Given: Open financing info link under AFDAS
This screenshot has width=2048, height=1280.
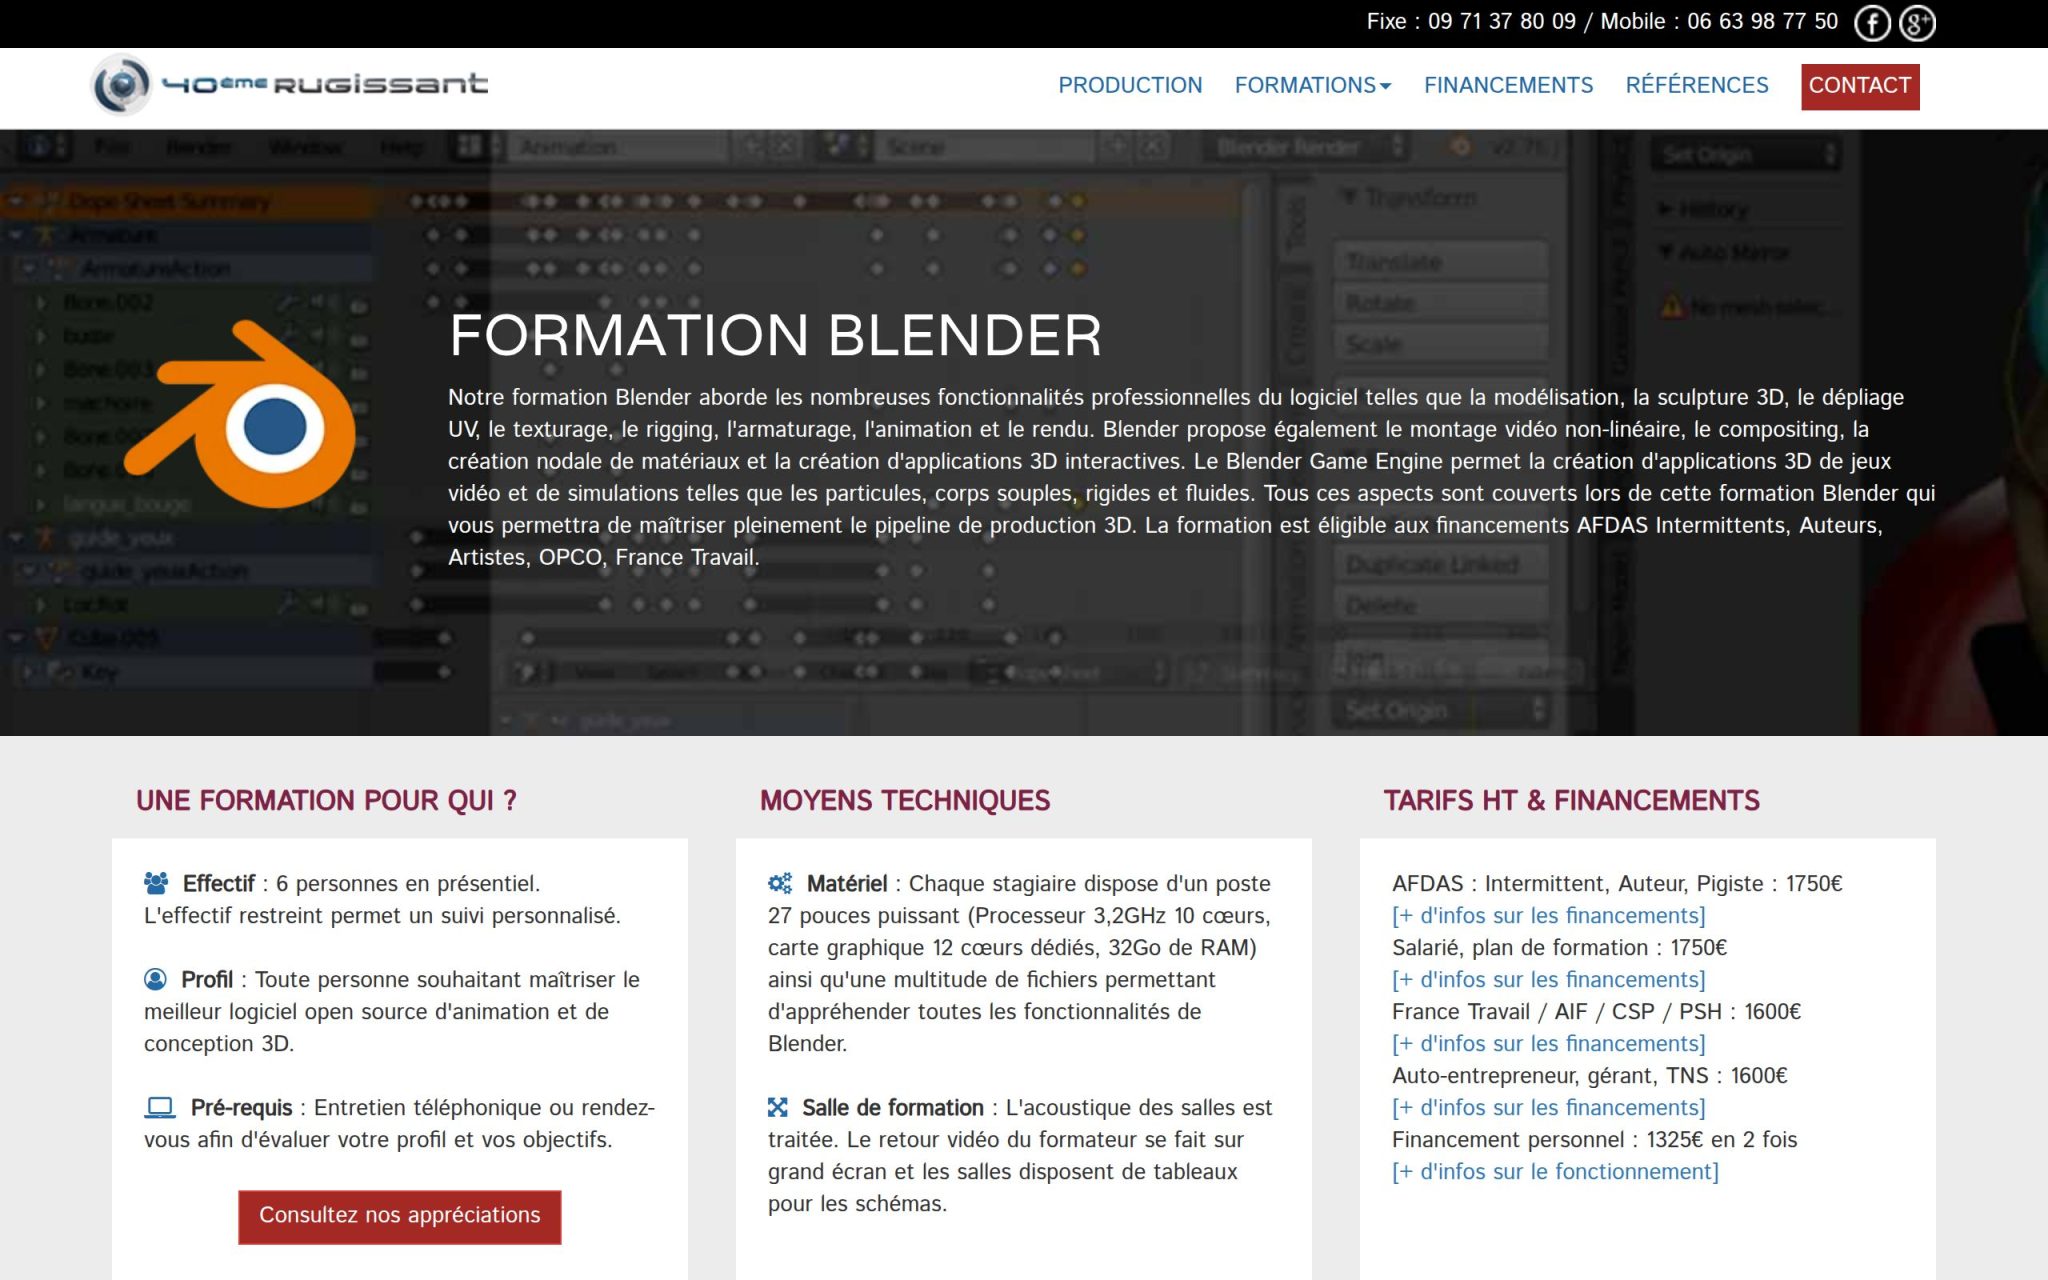Looking at the screenshot, I should [x=1548, y=916].
